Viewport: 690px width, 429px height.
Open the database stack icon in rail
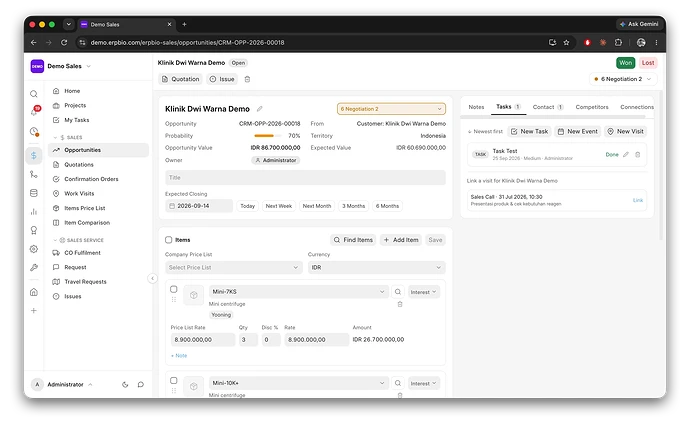pos(34,193)
